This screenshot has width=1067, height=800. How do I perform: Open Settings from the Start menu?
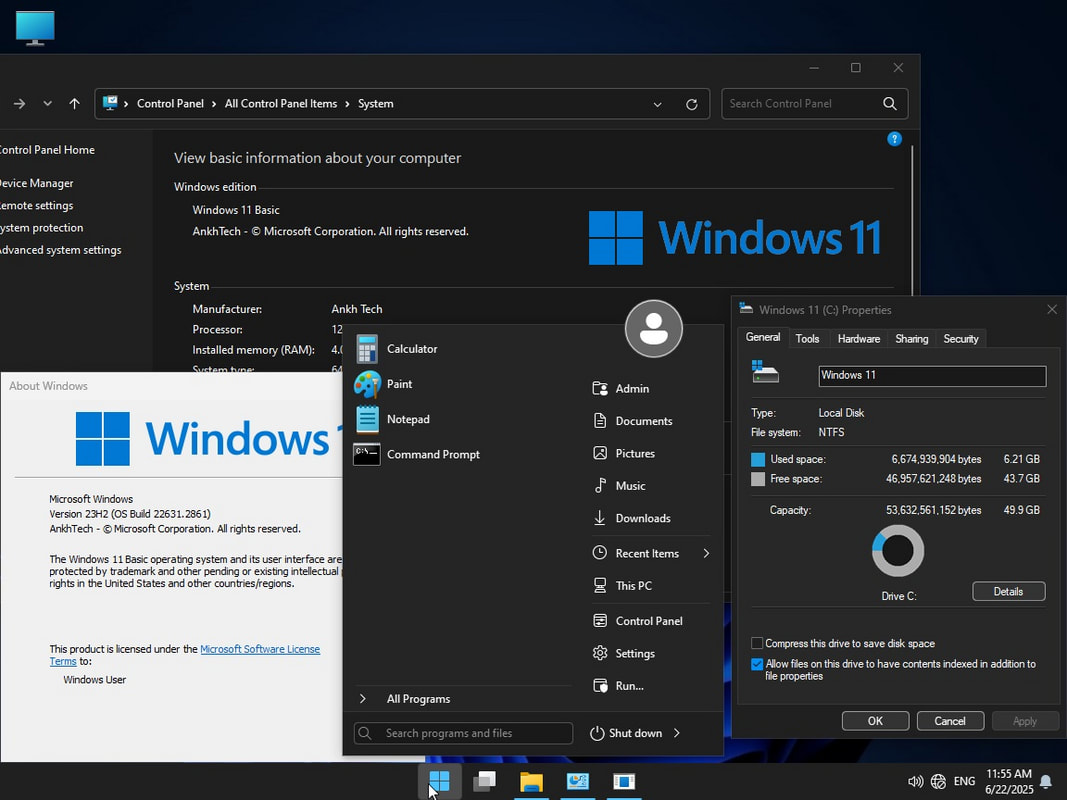pyautogui.click(x=624, y=654)
